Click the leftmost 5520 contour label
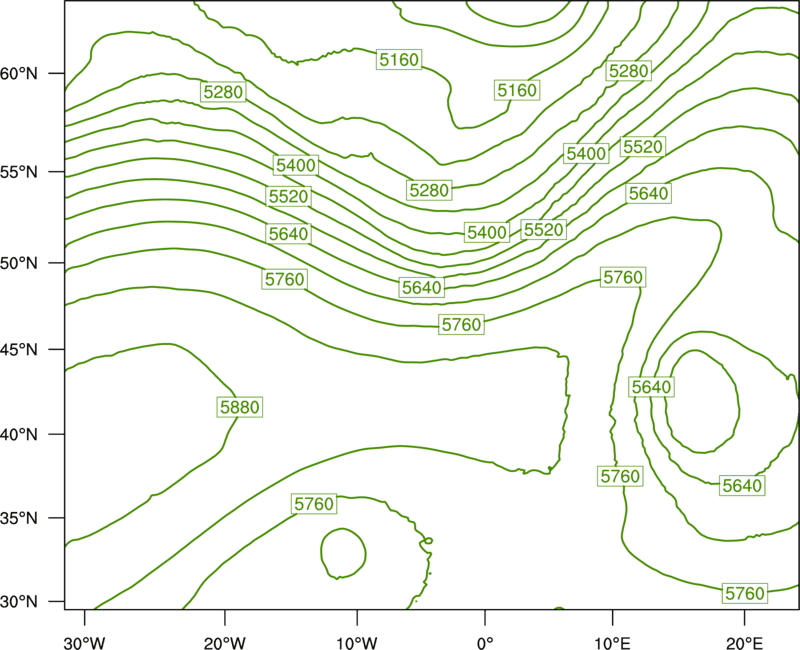800x650 pixels. (289, 196)
